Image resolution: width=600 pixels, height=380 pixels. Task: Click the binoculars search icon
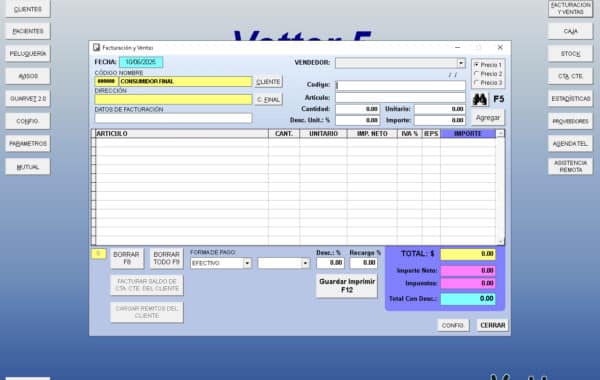[x=480, y=99]
